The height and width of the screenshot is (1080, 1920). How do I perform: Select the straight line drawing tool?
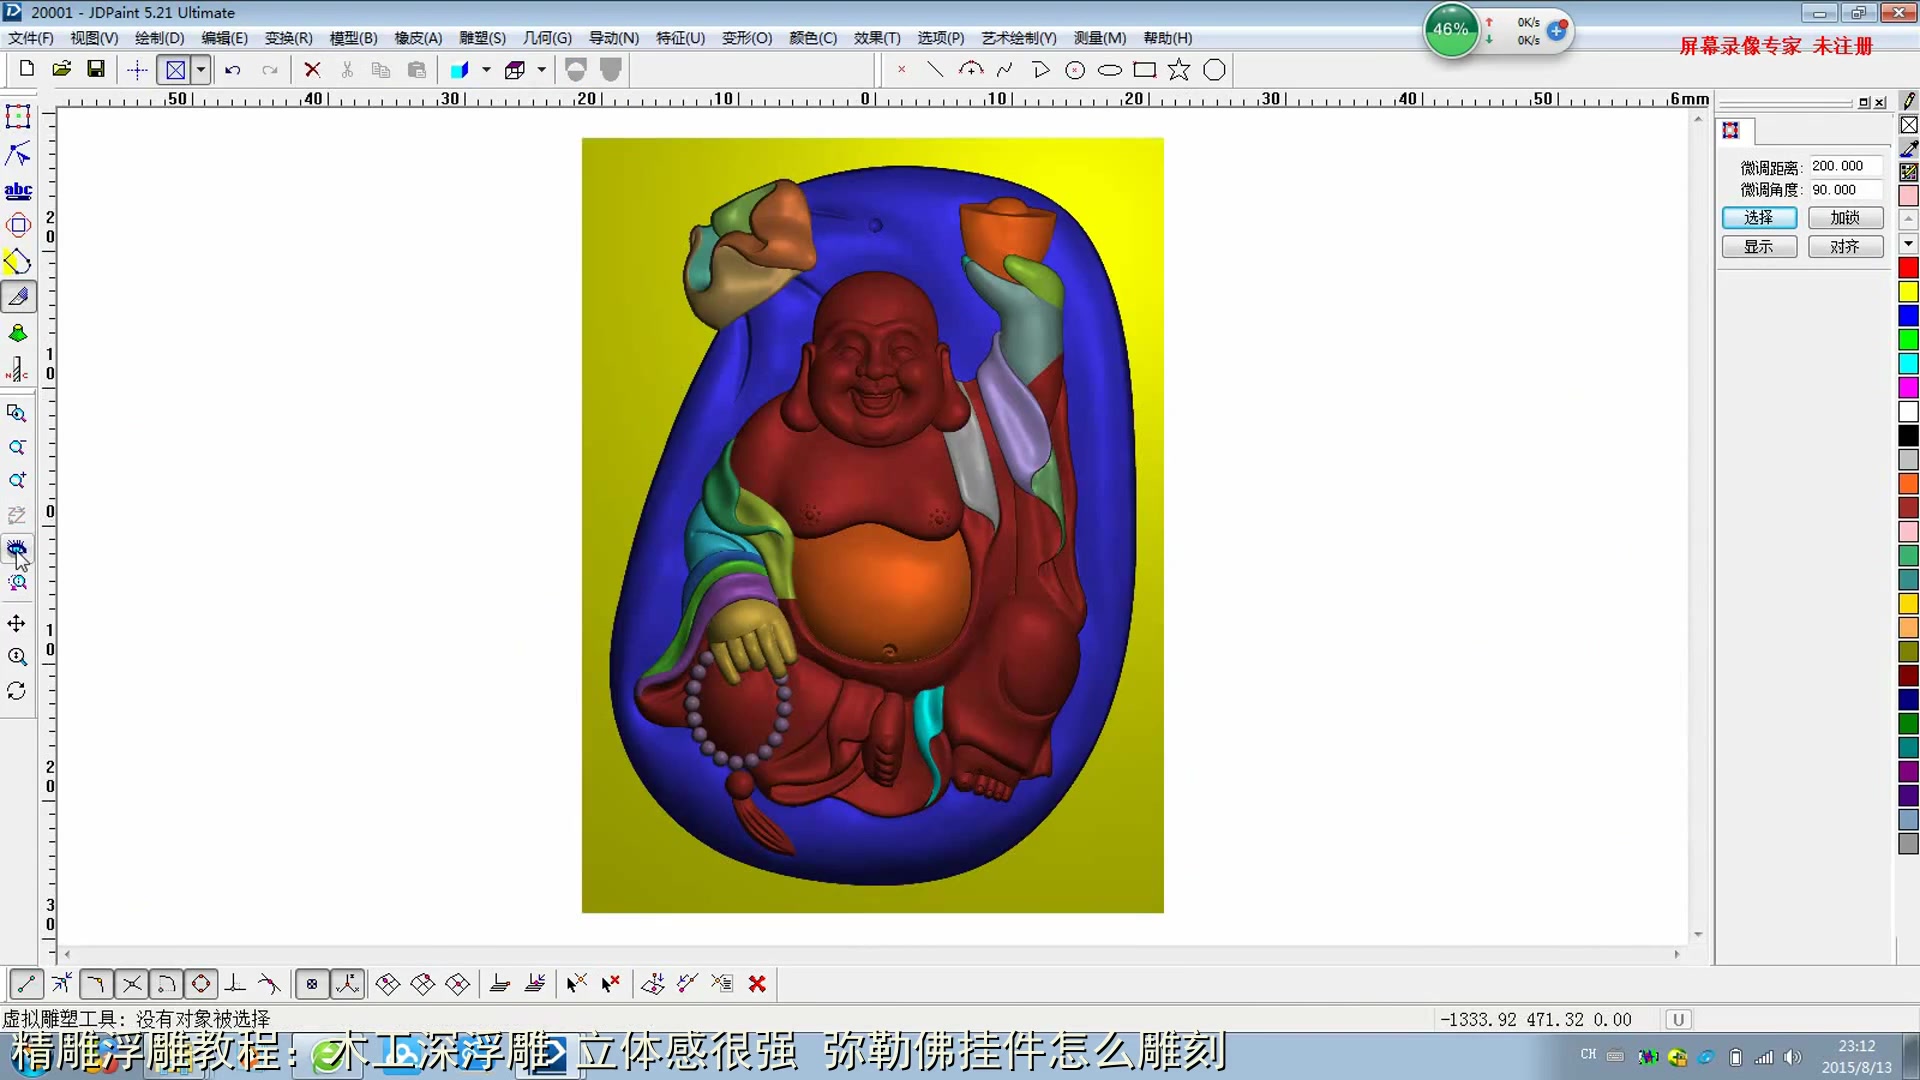(935, 70)
